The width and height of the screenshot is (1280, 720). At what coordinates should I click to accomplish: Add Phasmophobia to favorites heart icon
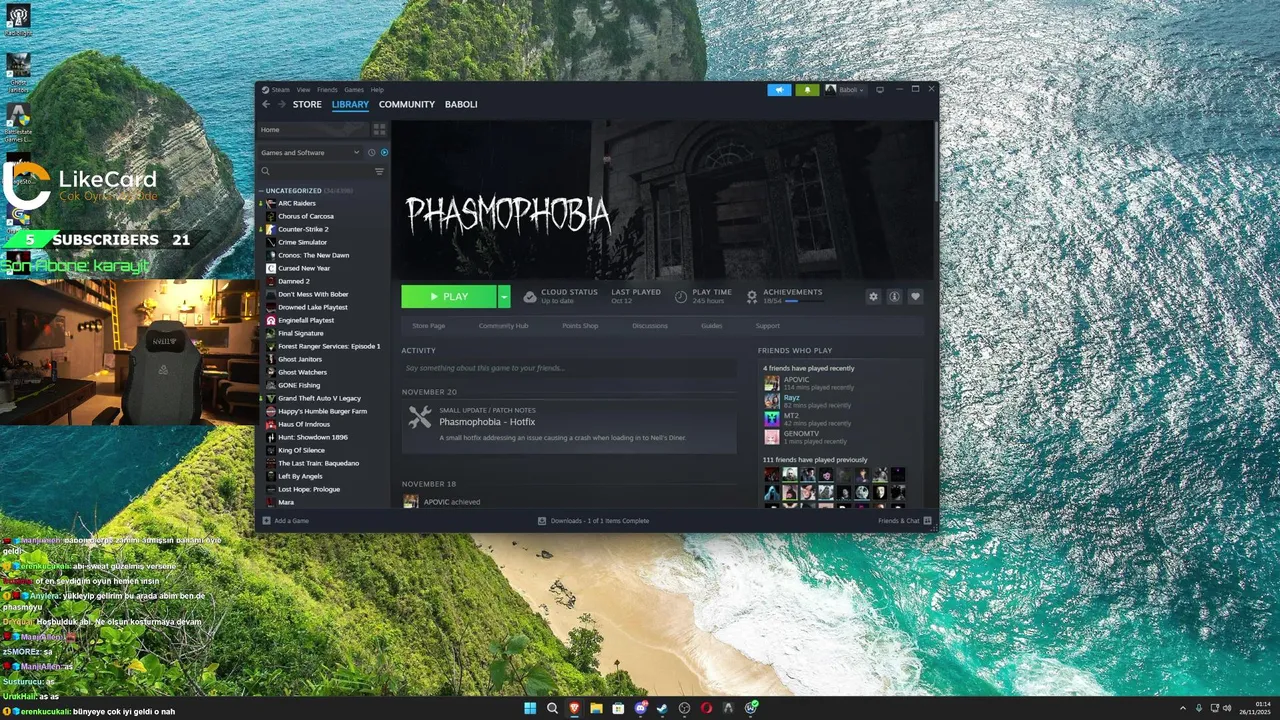pos(915,296)
